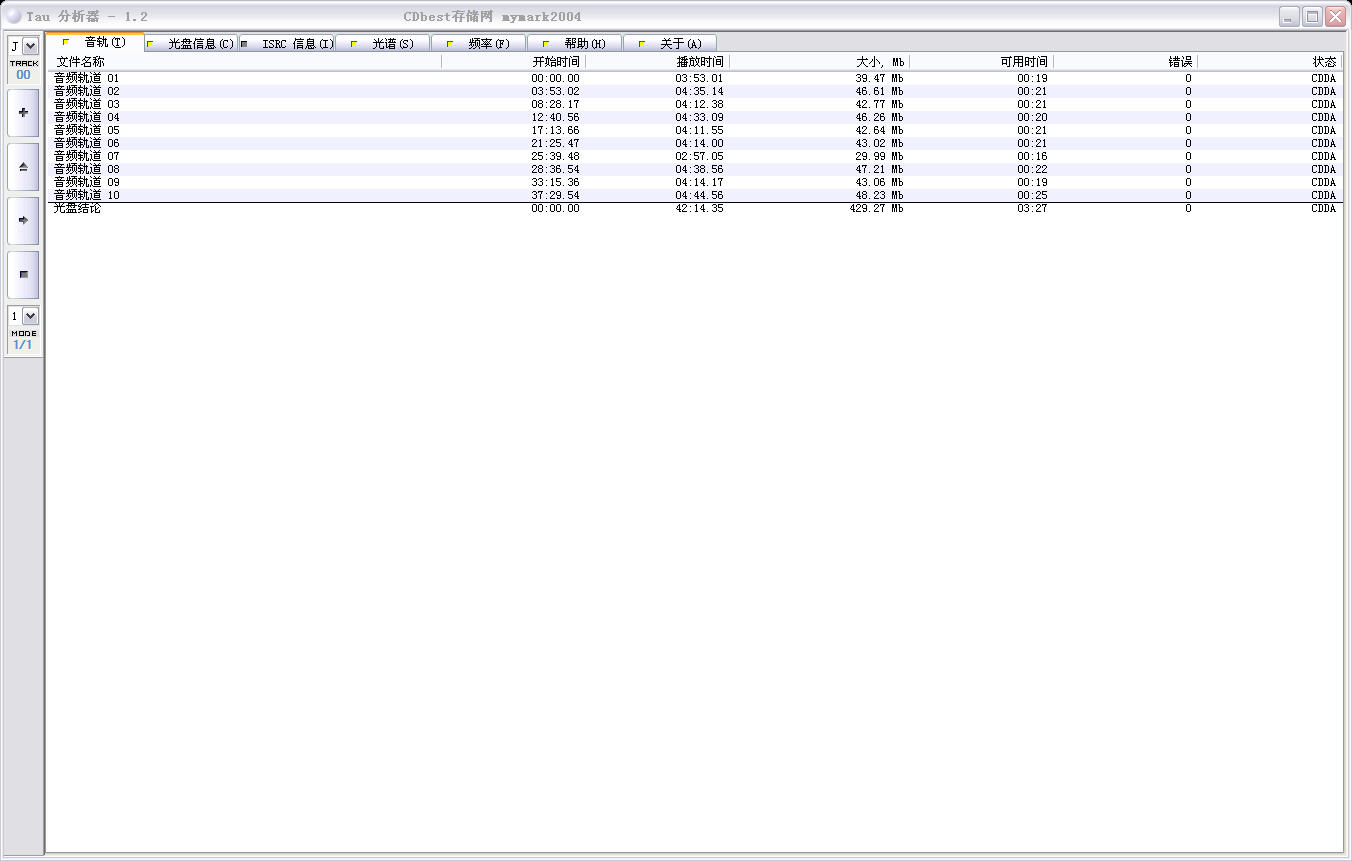This screenshot has height=861, width=1352.
Task: Sort by 可用时间 column header
Action: click(982, 62)
